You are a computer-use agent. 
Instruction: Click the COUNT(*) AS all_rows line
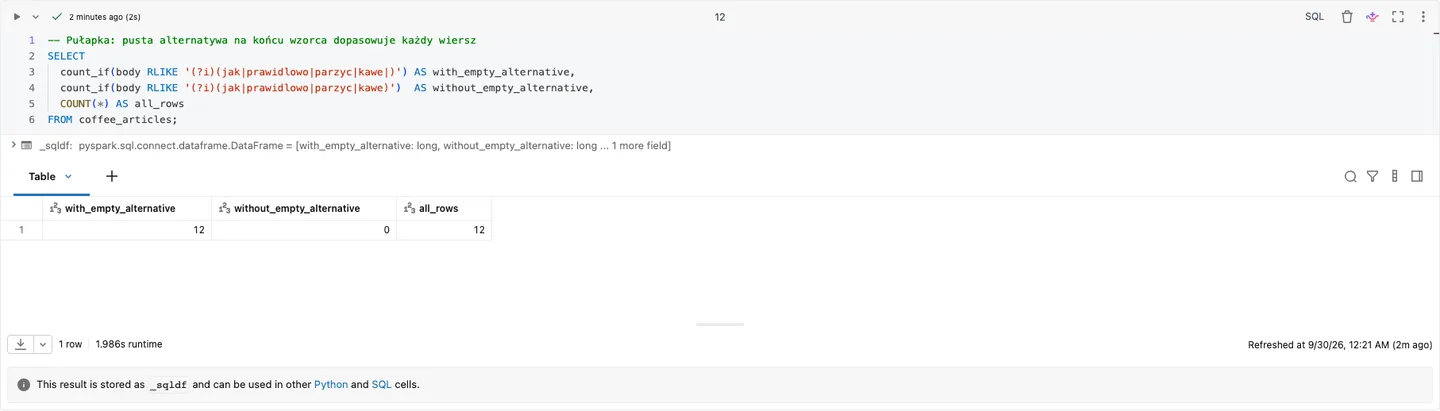[x=122, y=103]
